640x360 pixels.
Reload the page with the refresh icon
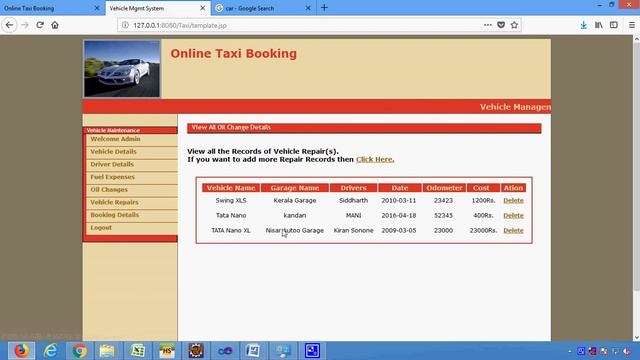click(x=40, y=25)
